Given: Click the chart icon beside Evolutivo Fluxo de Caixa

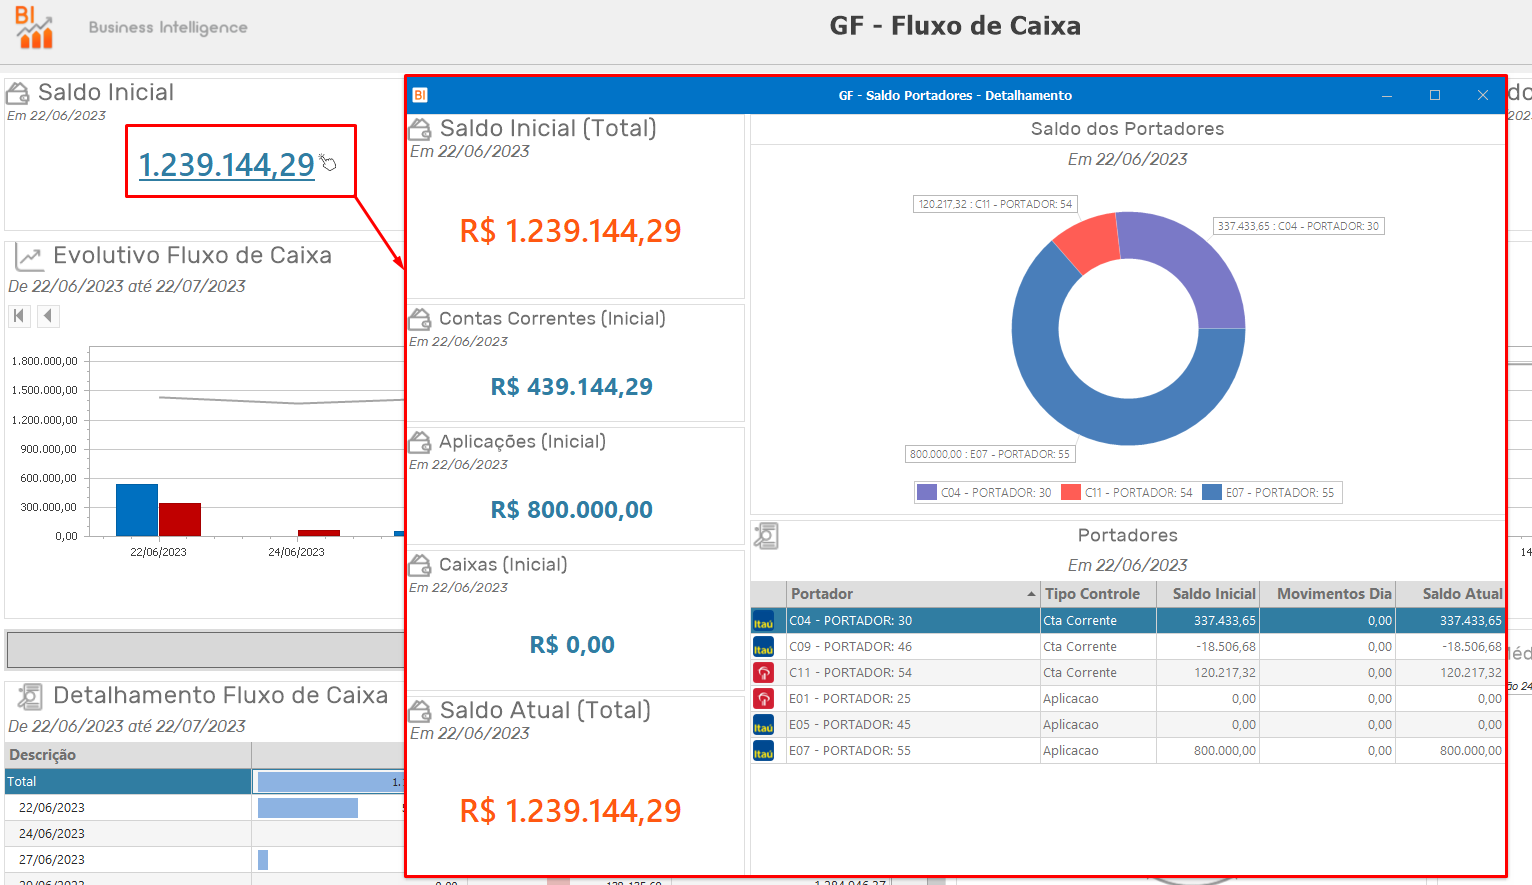Looking at the screenshot, I should tap(29, 257).
